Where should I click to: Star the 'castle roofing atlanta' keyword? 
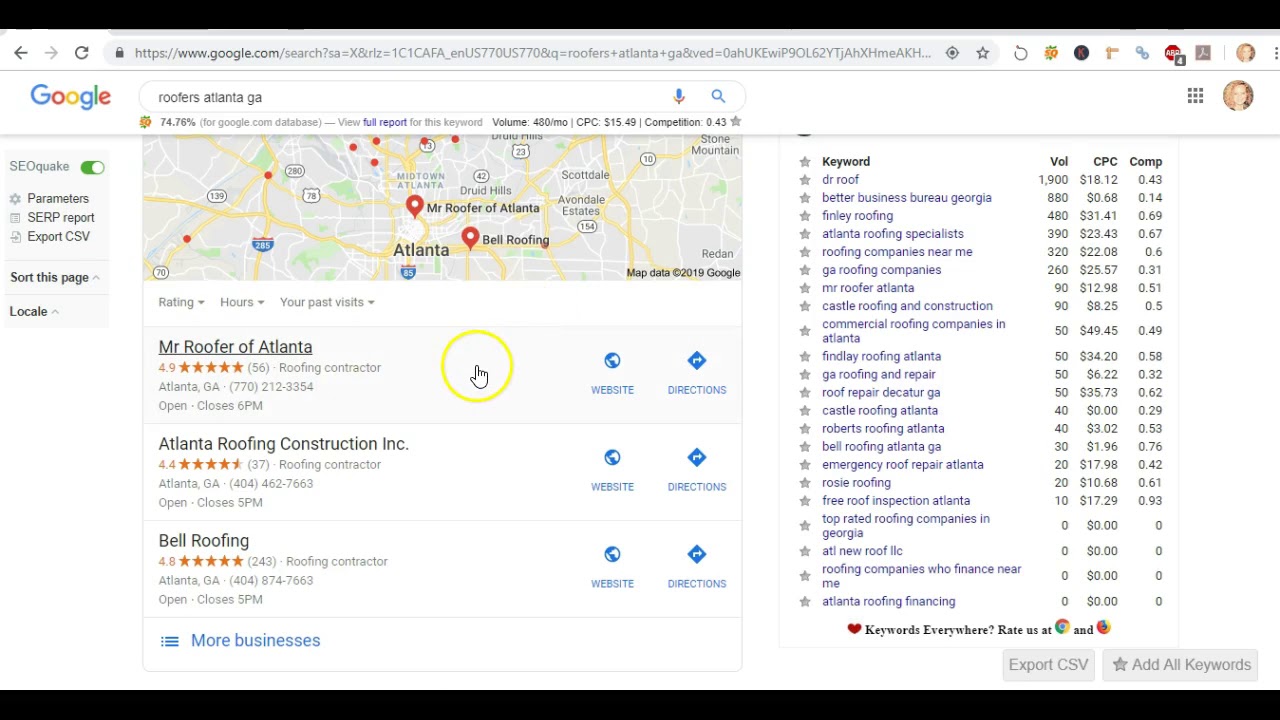pos(804,411)
